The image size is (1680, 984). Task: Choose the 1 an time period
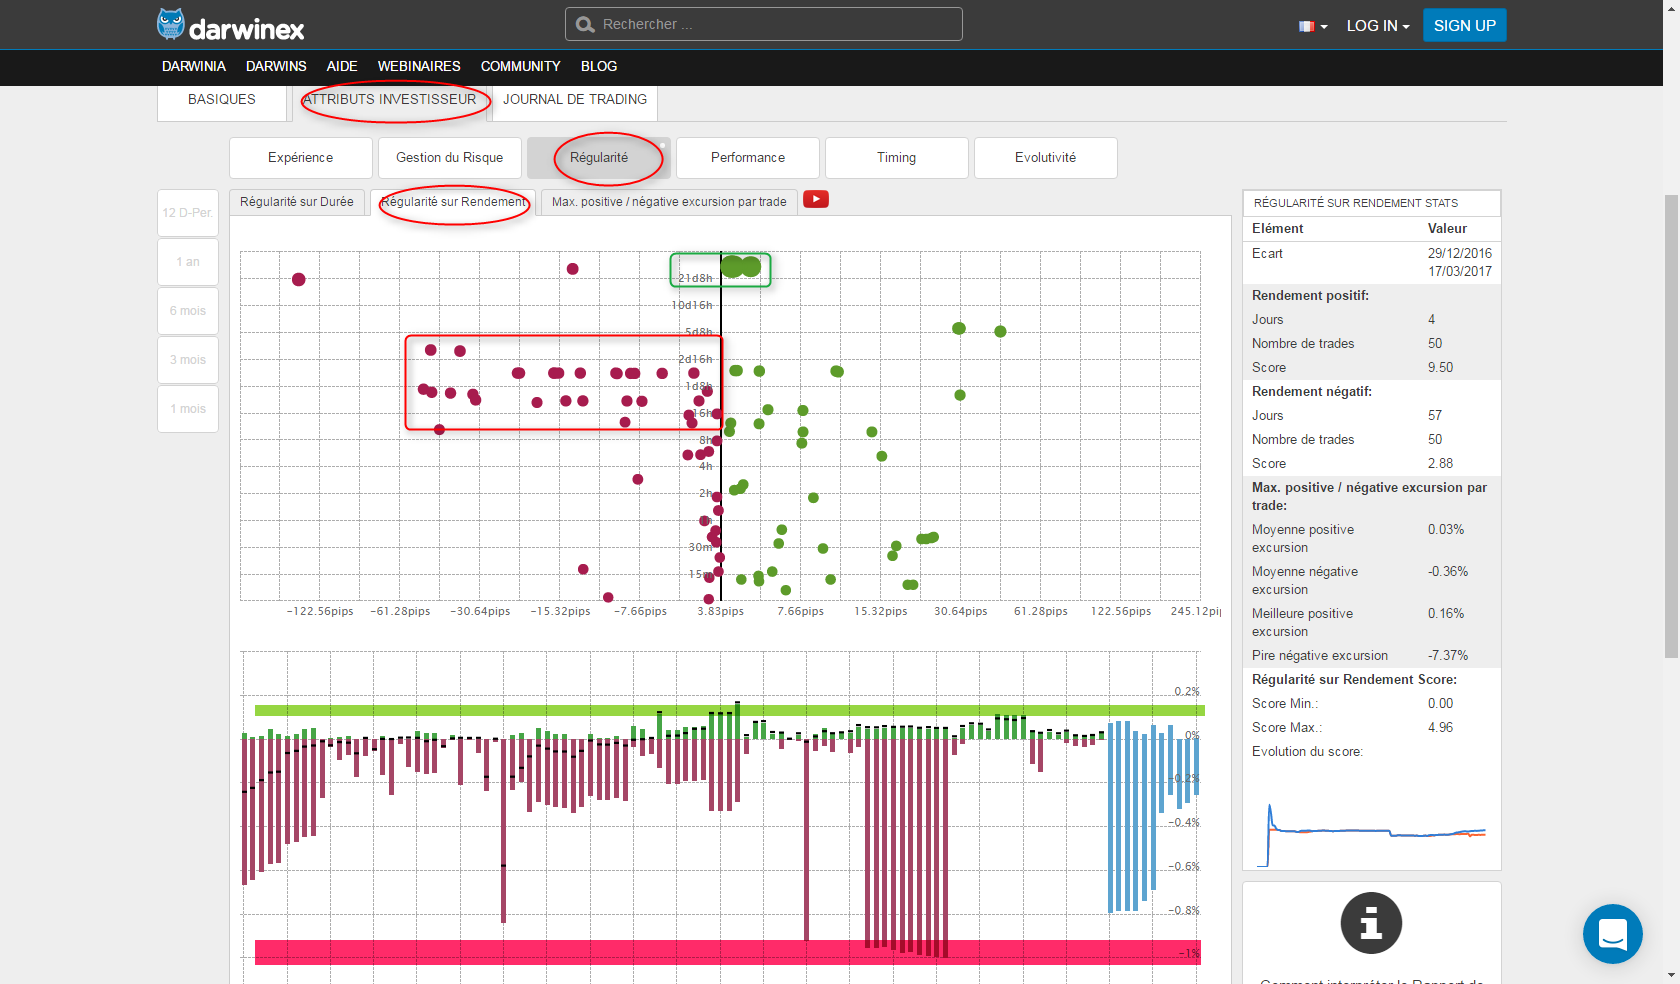click(x=188, y=262)
